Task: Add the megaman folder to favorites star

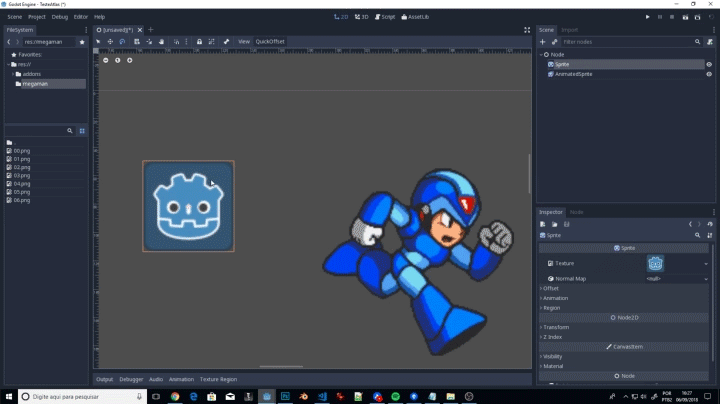Action: (x=82, y=42)
